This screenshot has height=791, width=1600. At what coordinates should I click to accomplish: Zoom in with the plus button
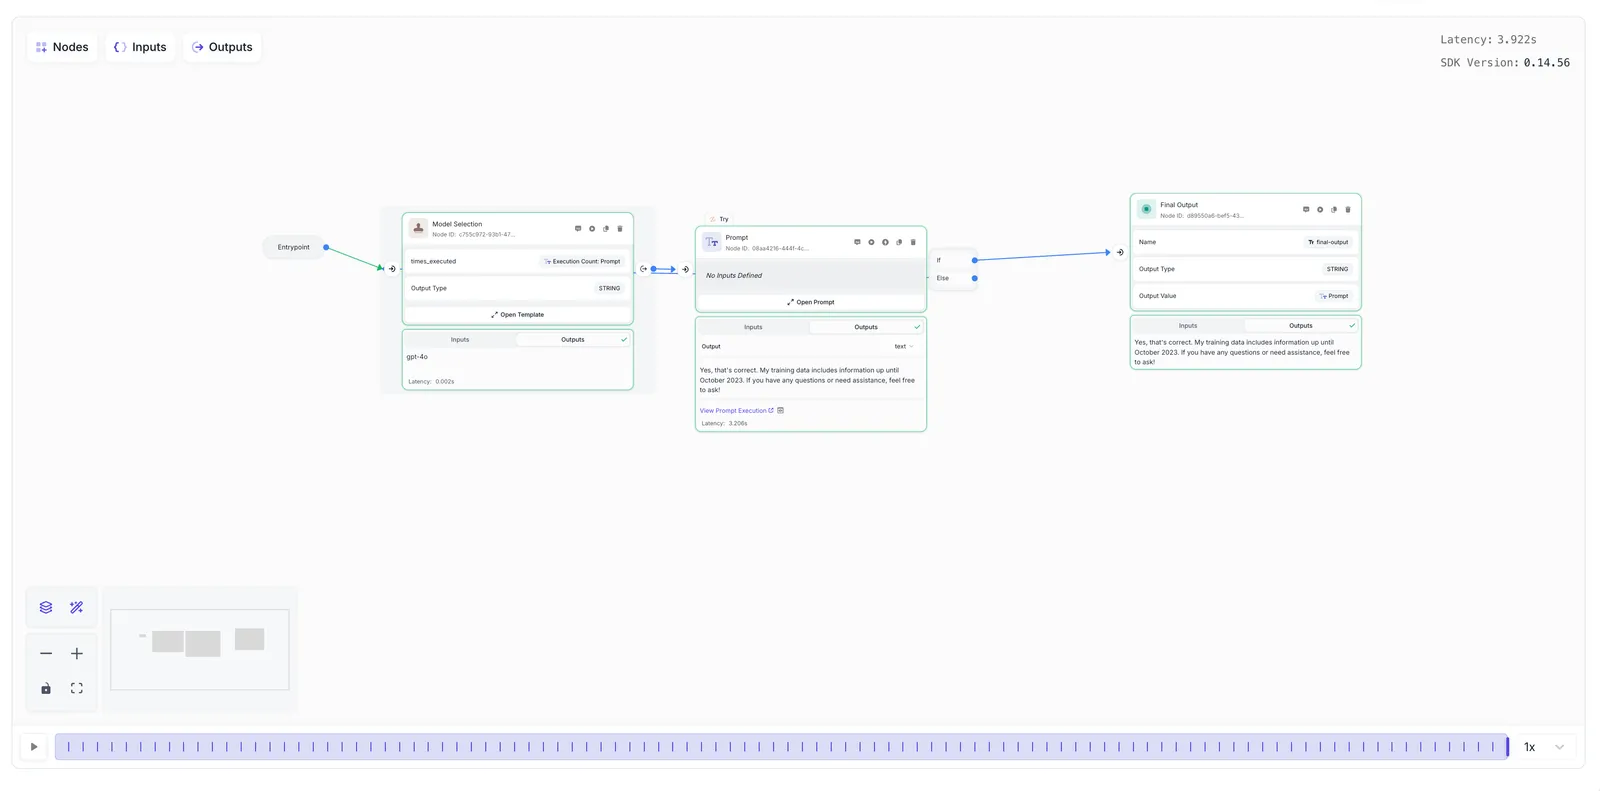click(x=77, y=653)
